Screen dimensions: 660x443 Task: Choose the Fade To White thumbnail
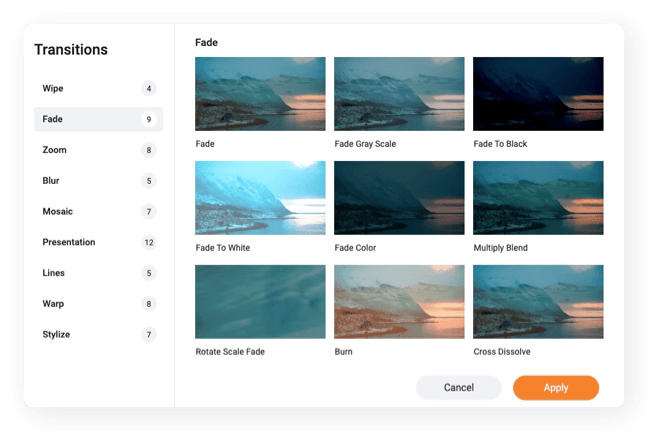(x=260, y=198)
